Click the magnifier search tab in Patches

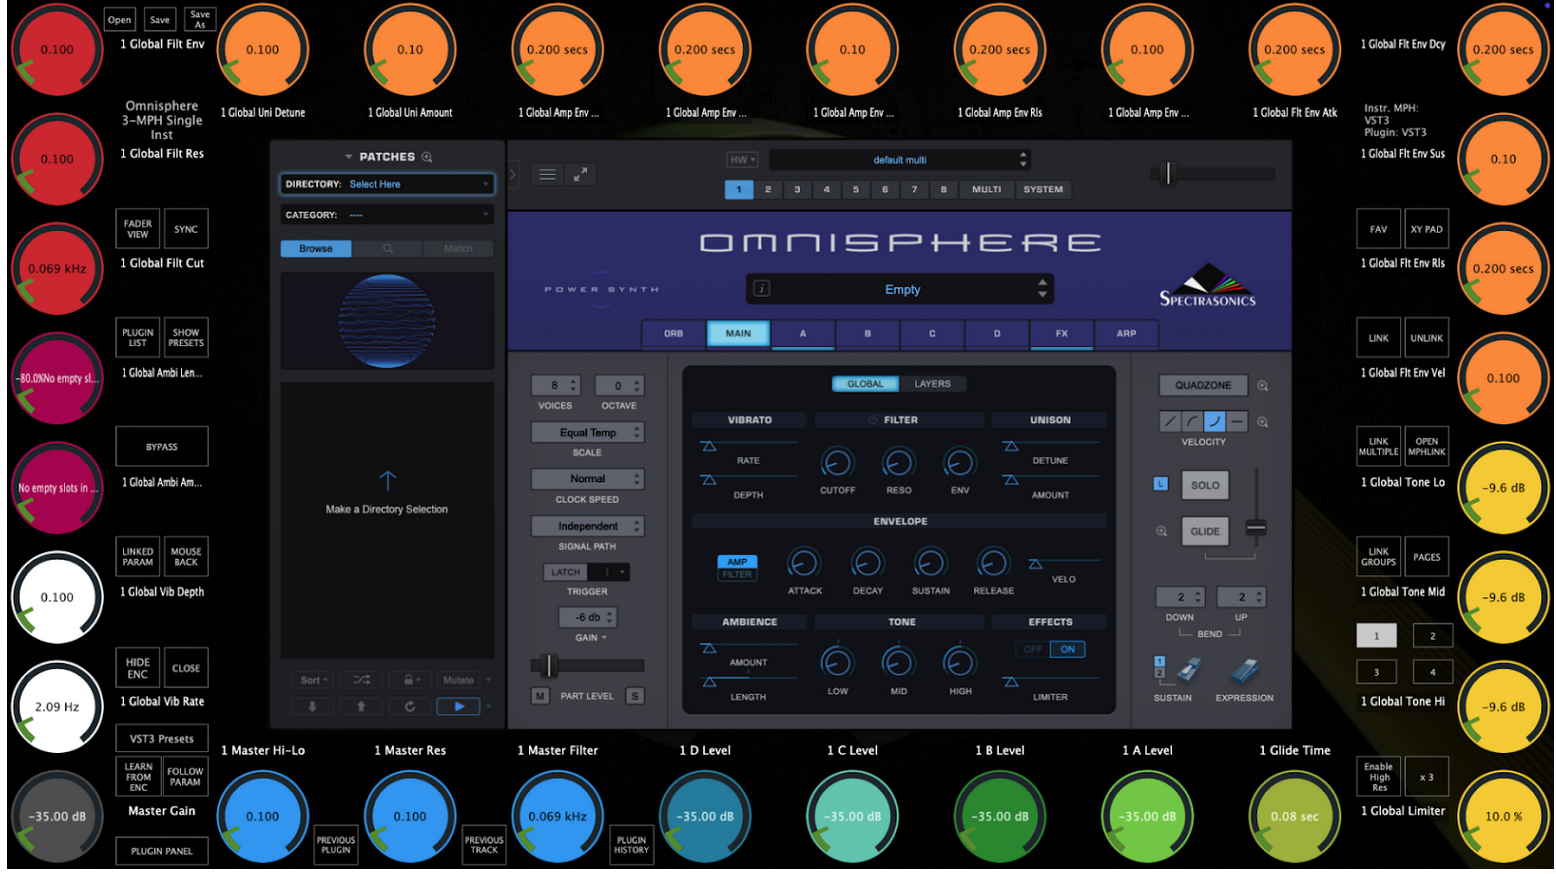coord(387,249)
